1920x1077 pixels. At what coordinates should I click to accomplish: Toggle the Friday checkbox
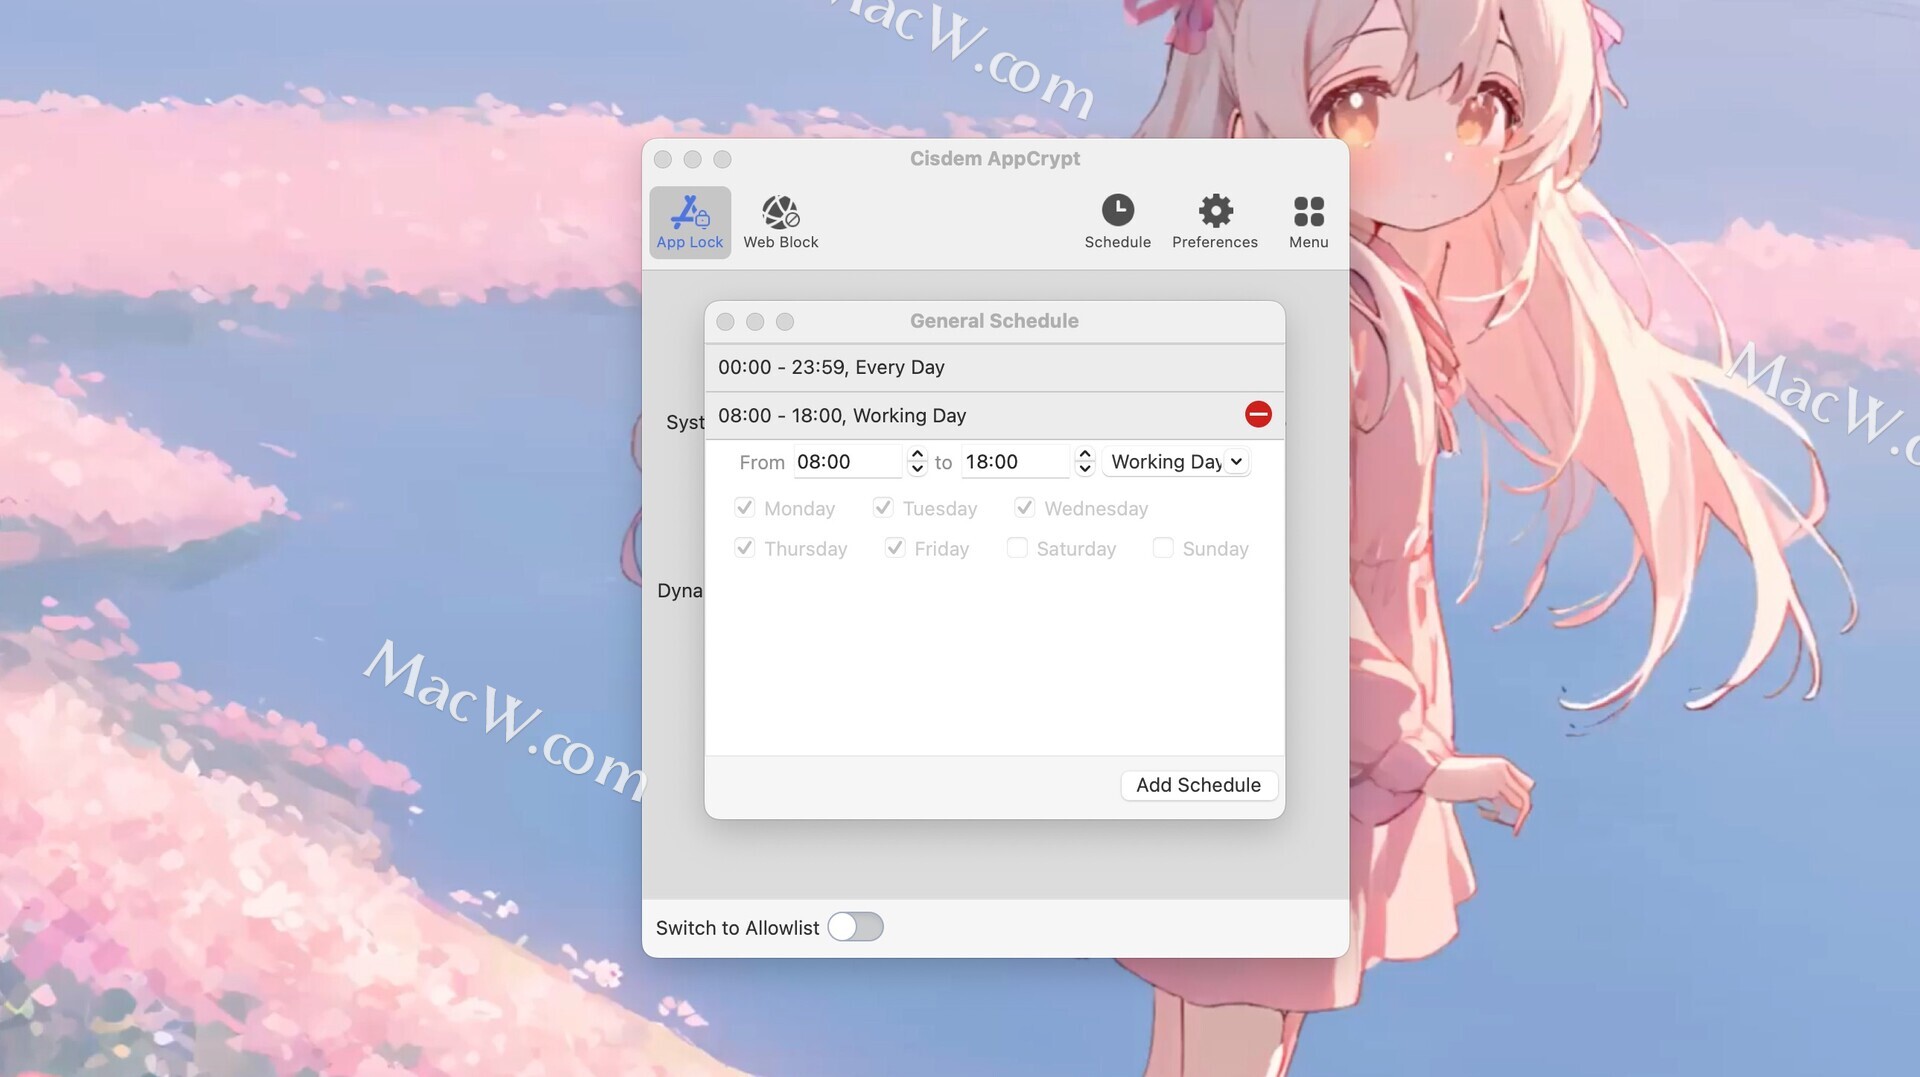coord(895,548)
